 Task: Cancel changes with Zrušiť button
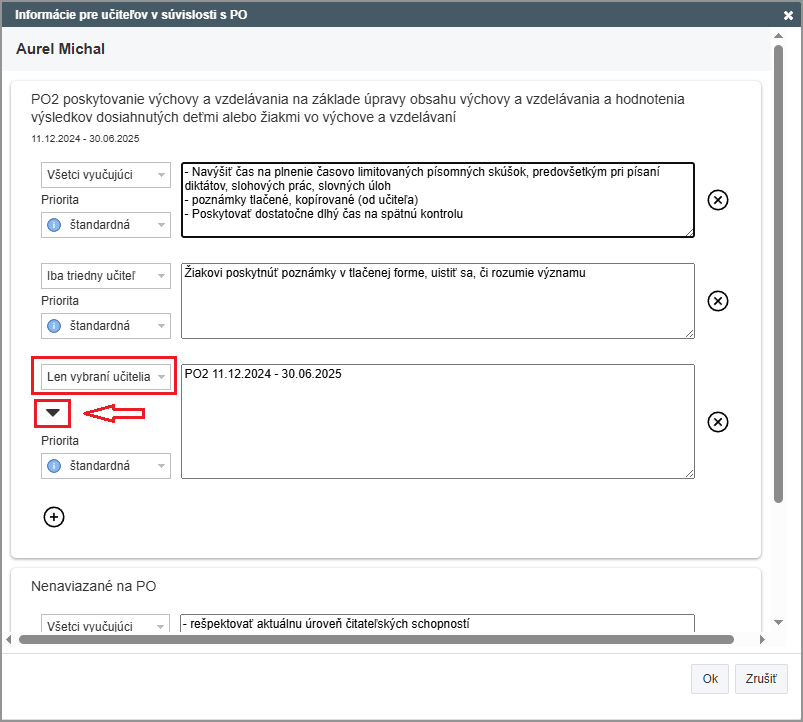point(761,678)
